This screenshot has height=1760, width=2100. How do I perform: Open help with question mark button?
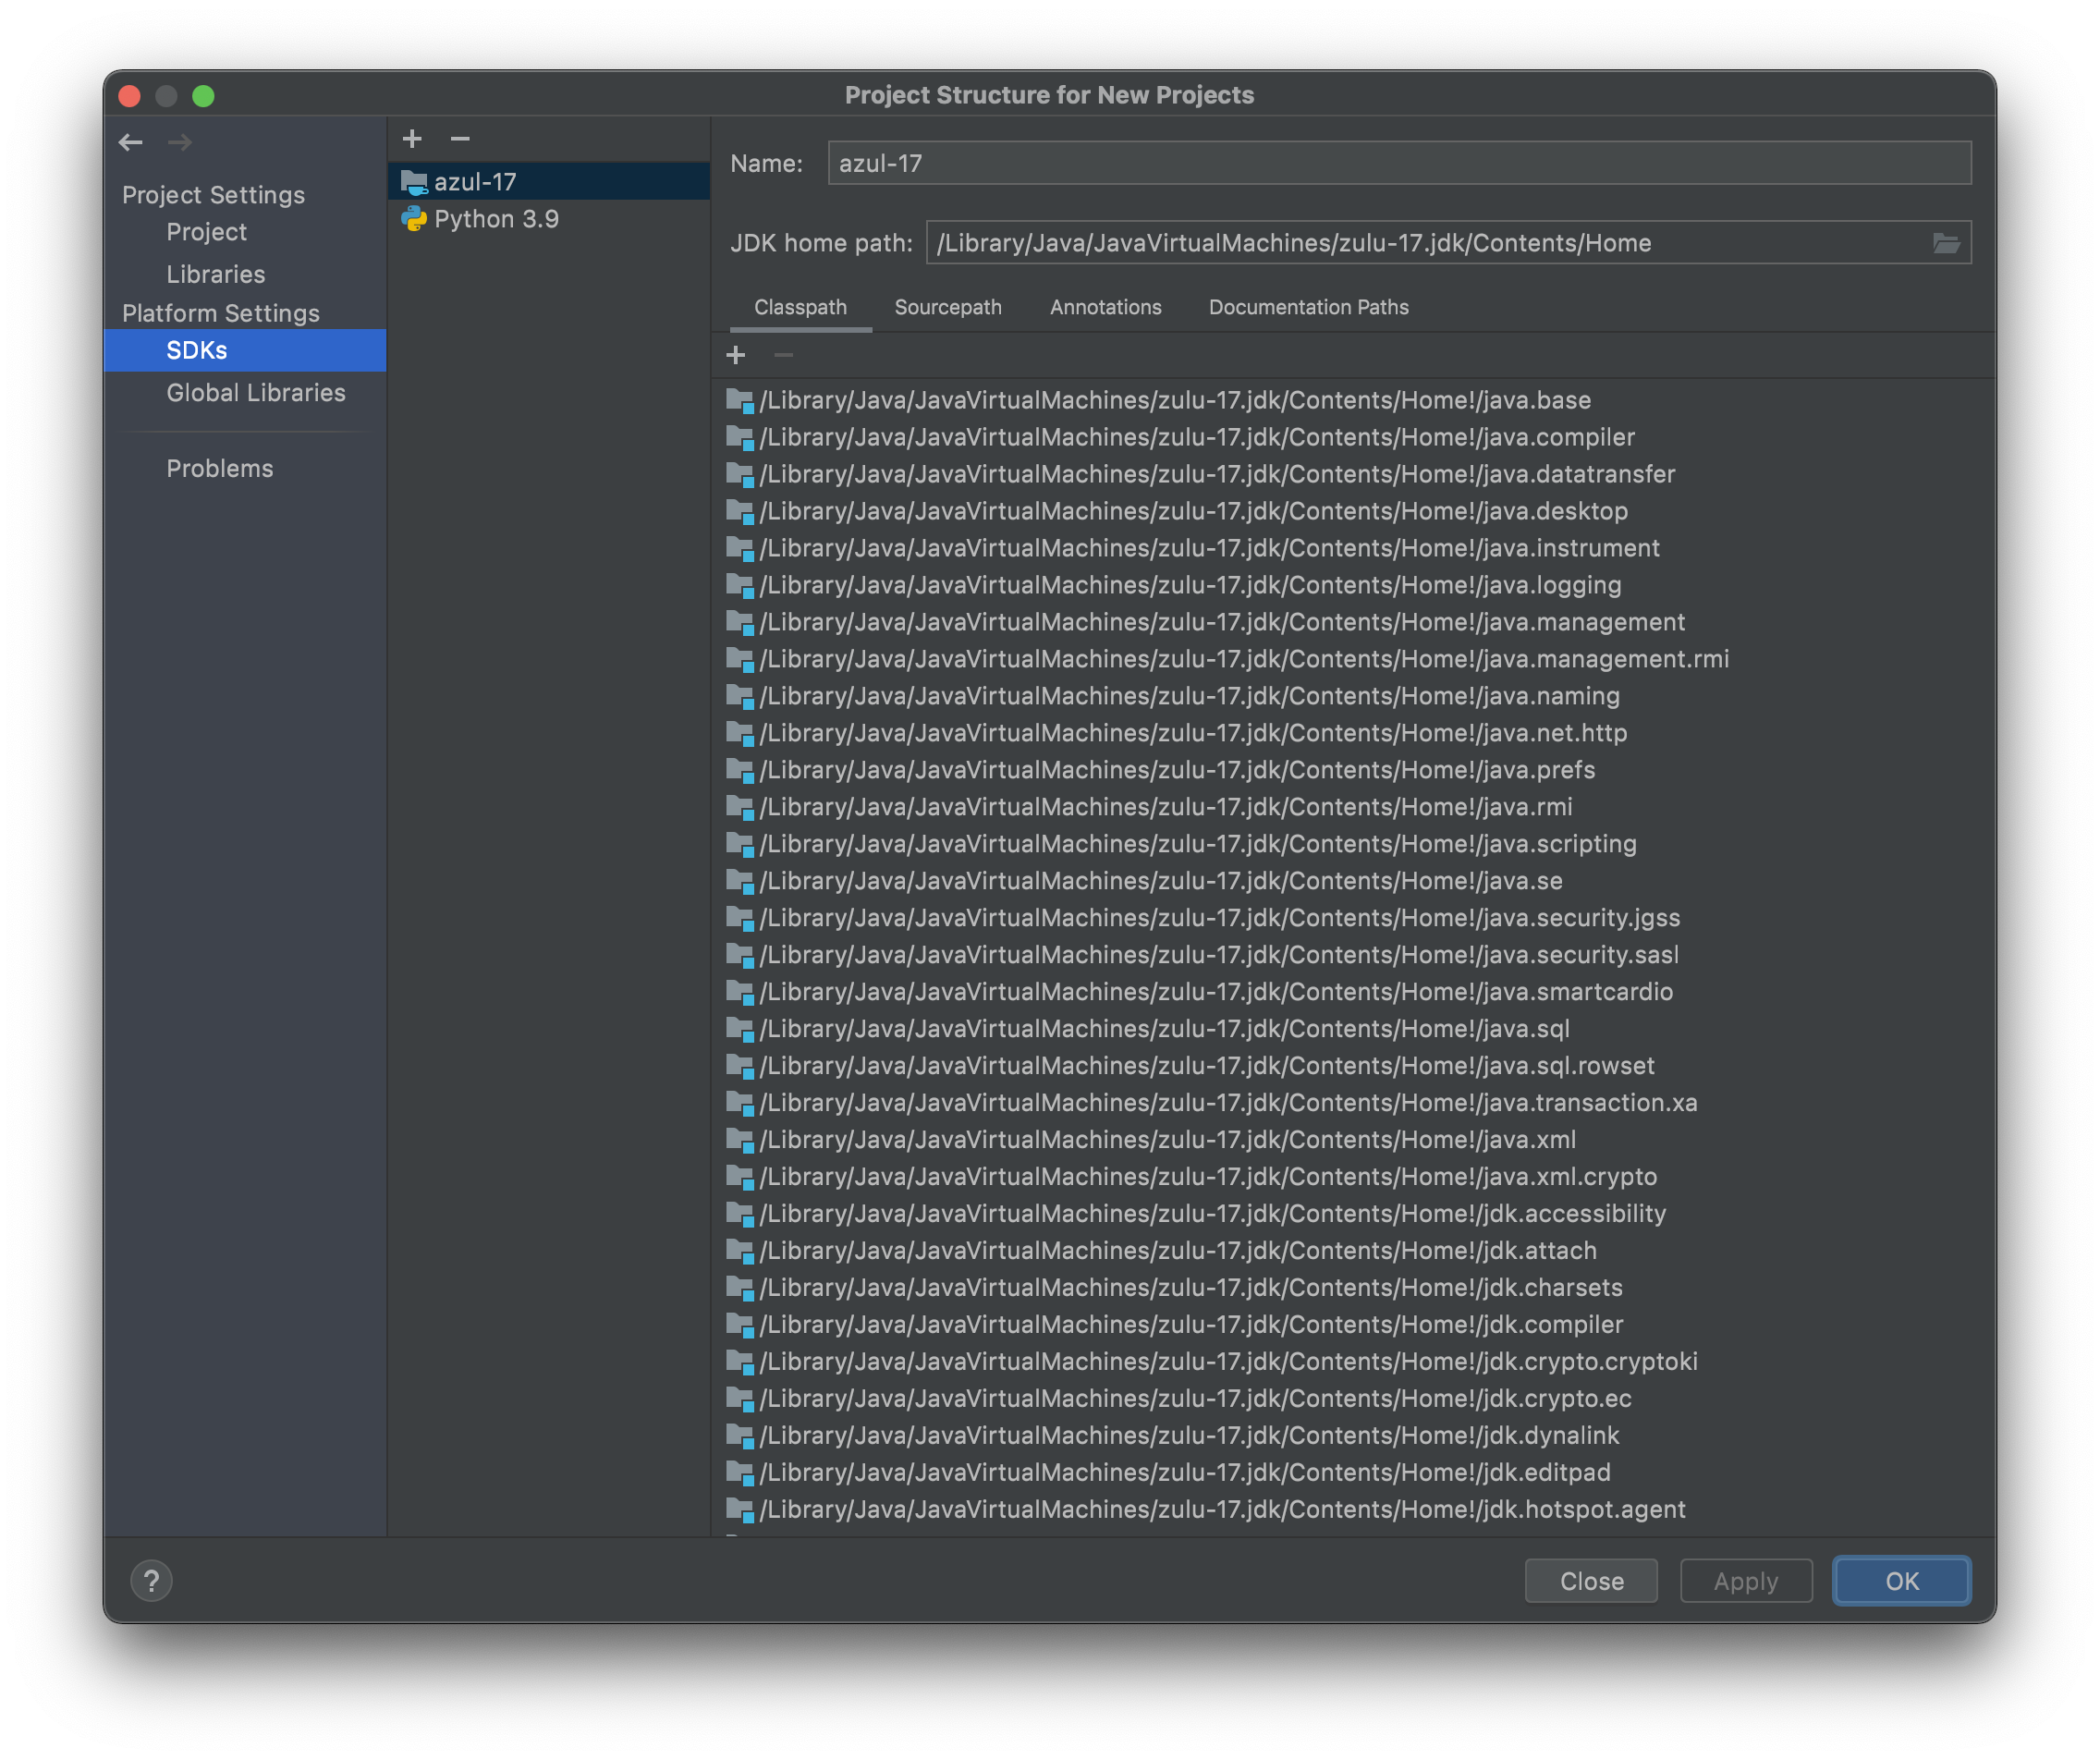pos(152,1581)
